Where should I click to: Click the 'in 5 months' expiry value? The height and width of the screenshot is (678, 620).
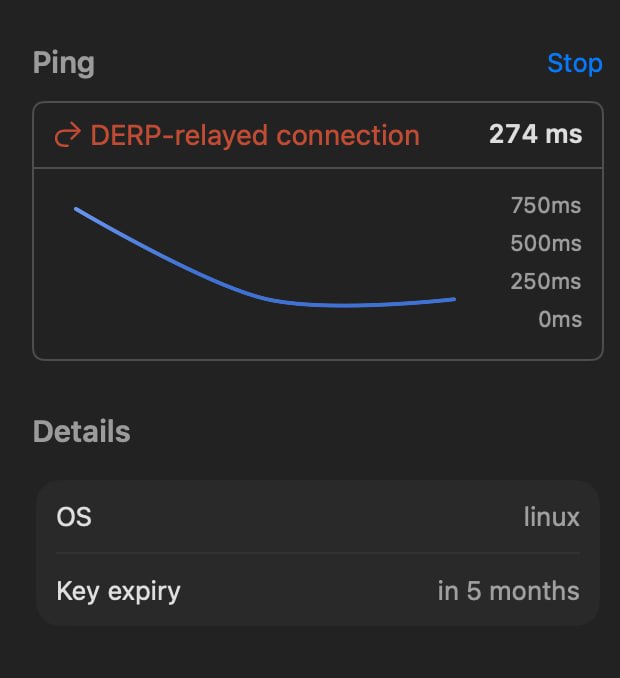coord(508,590)
